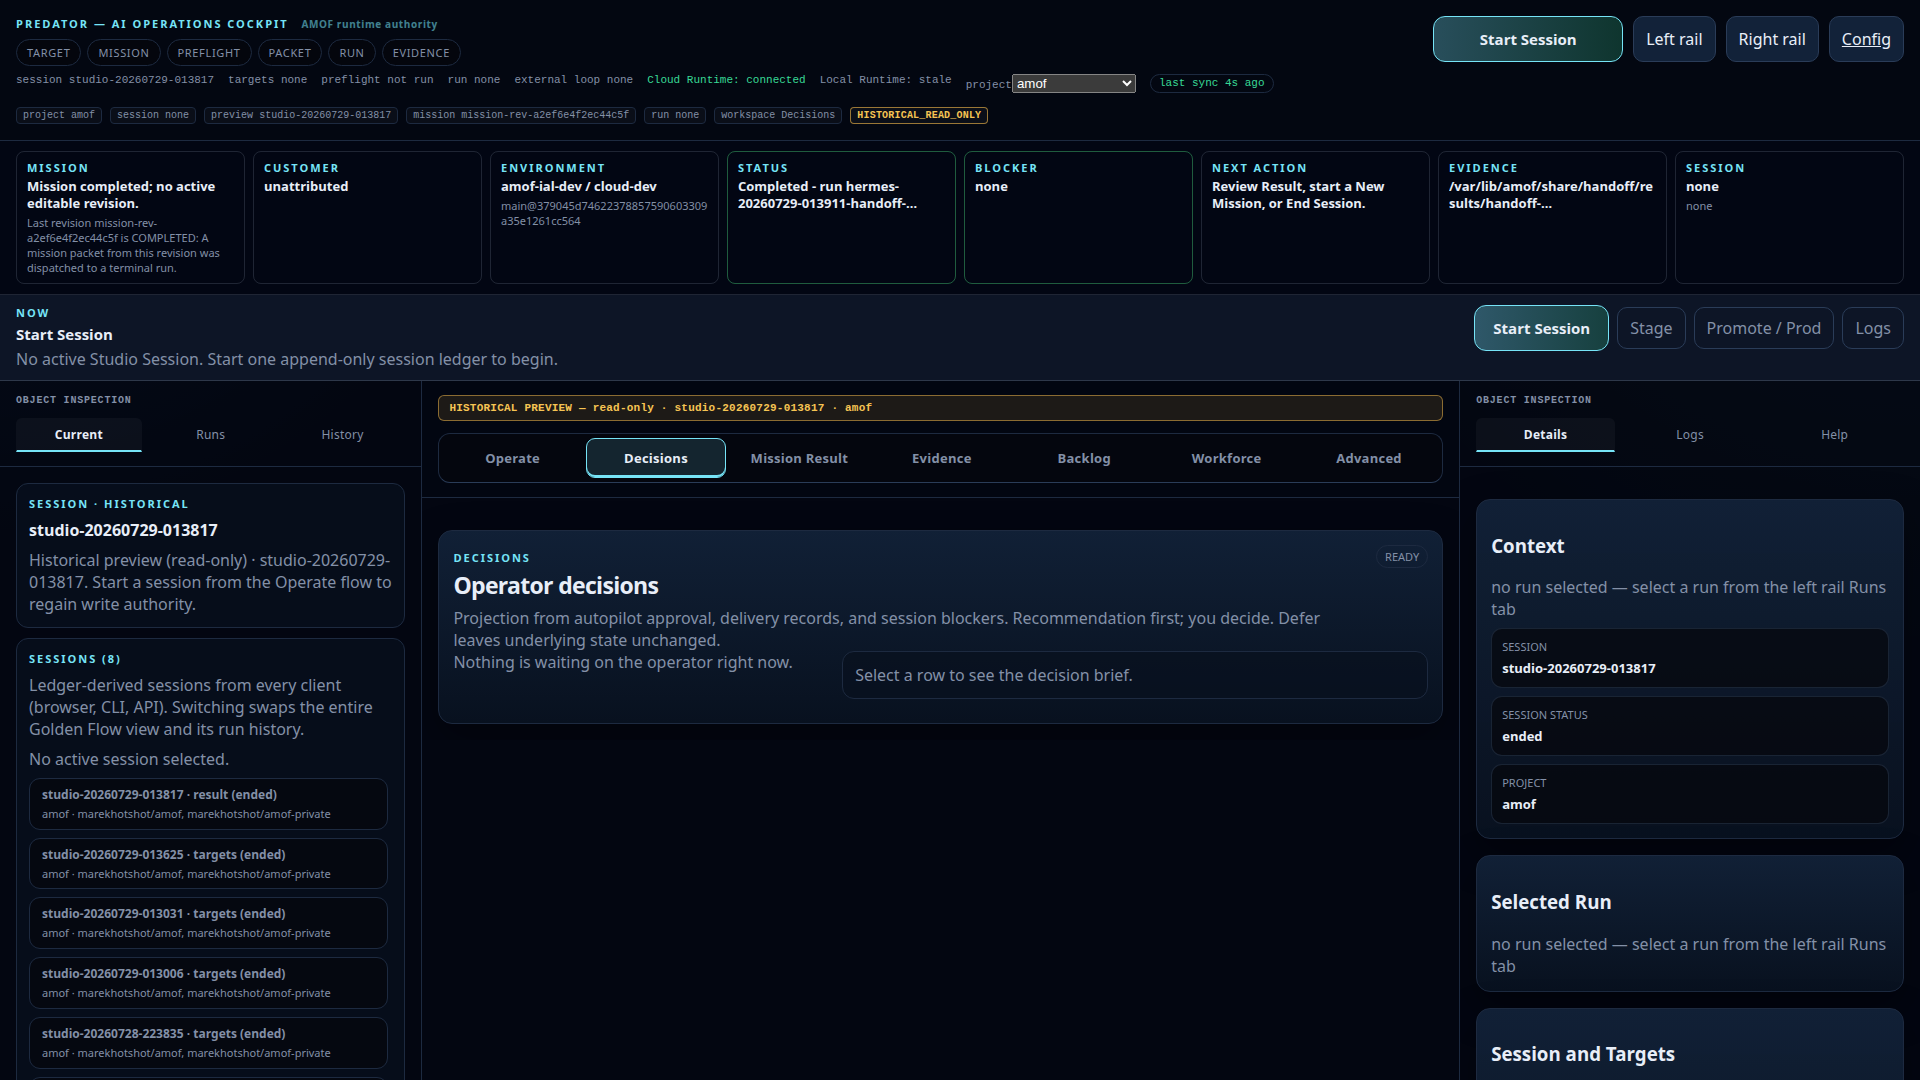This screenshot has width=1920, height=1080.
Task: Open the project dropdown showing amof
Action: [1073, 84]
